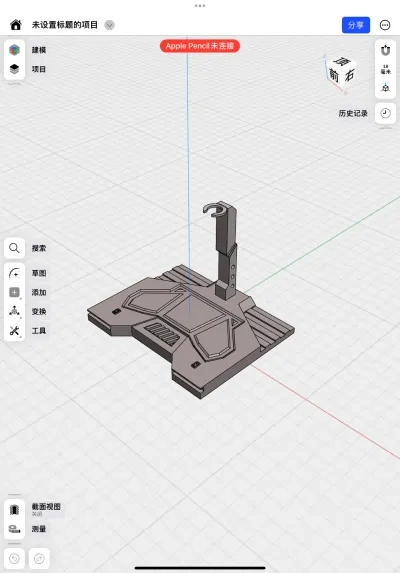This screenshot has height=573, width=400.
Task: Open the 建模 modeling cube icon
Action: click(14, 50)
